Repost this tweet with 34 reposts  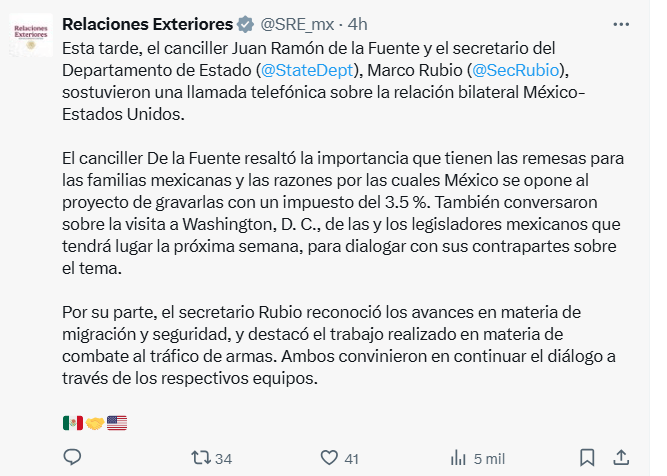200,458
